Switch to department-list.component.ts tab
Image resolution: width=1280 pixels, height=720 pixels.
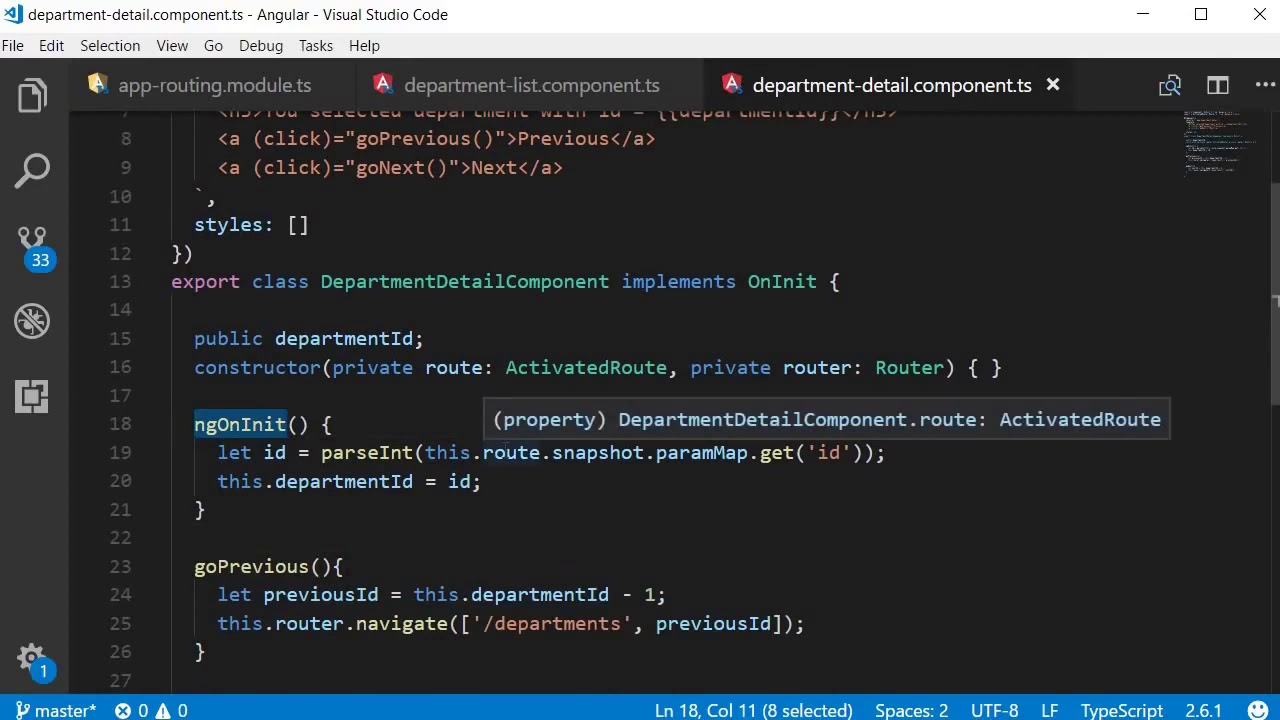pos(530,85)
